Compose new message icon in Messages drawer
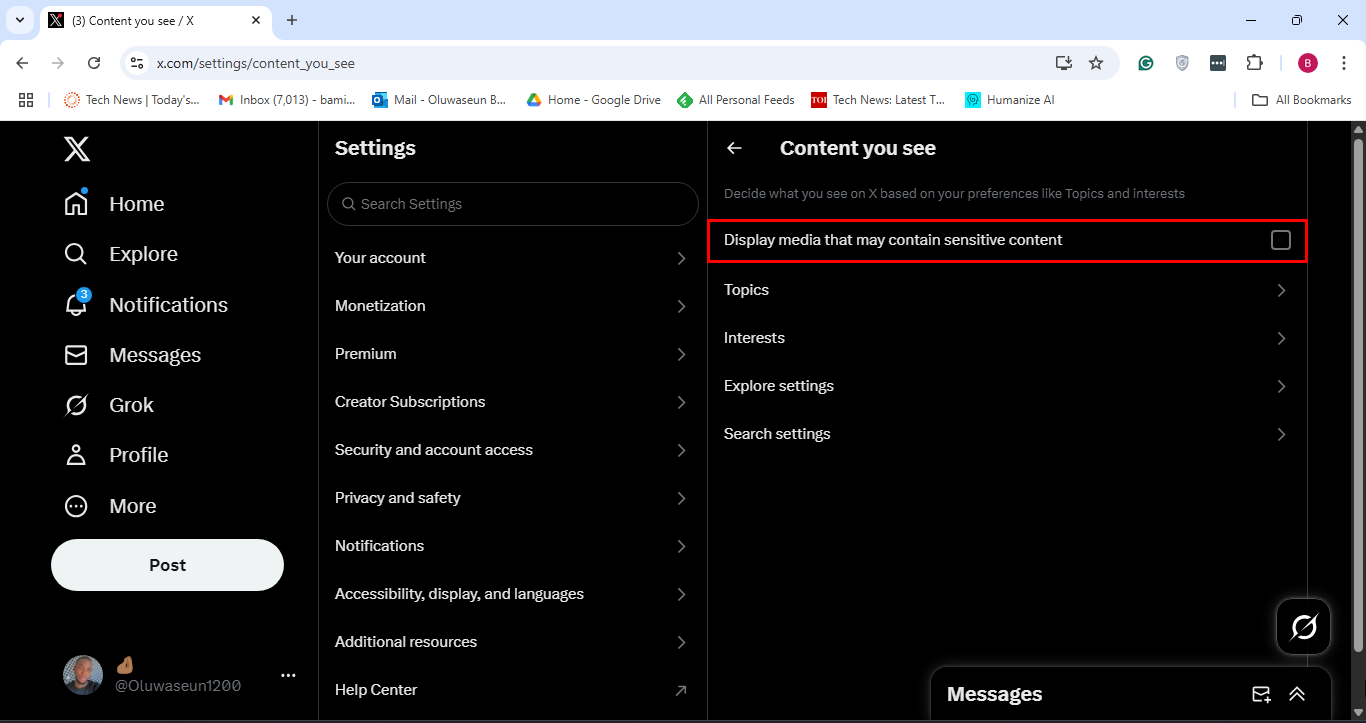 pos(1261,694)
